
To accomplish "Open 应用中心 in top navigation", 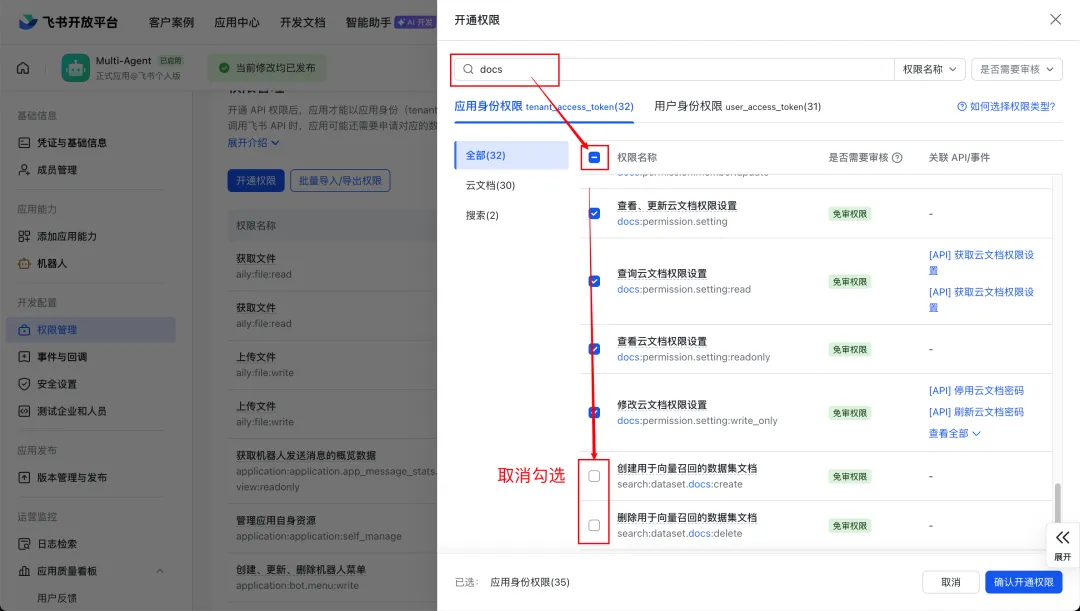I will (237, 23).
